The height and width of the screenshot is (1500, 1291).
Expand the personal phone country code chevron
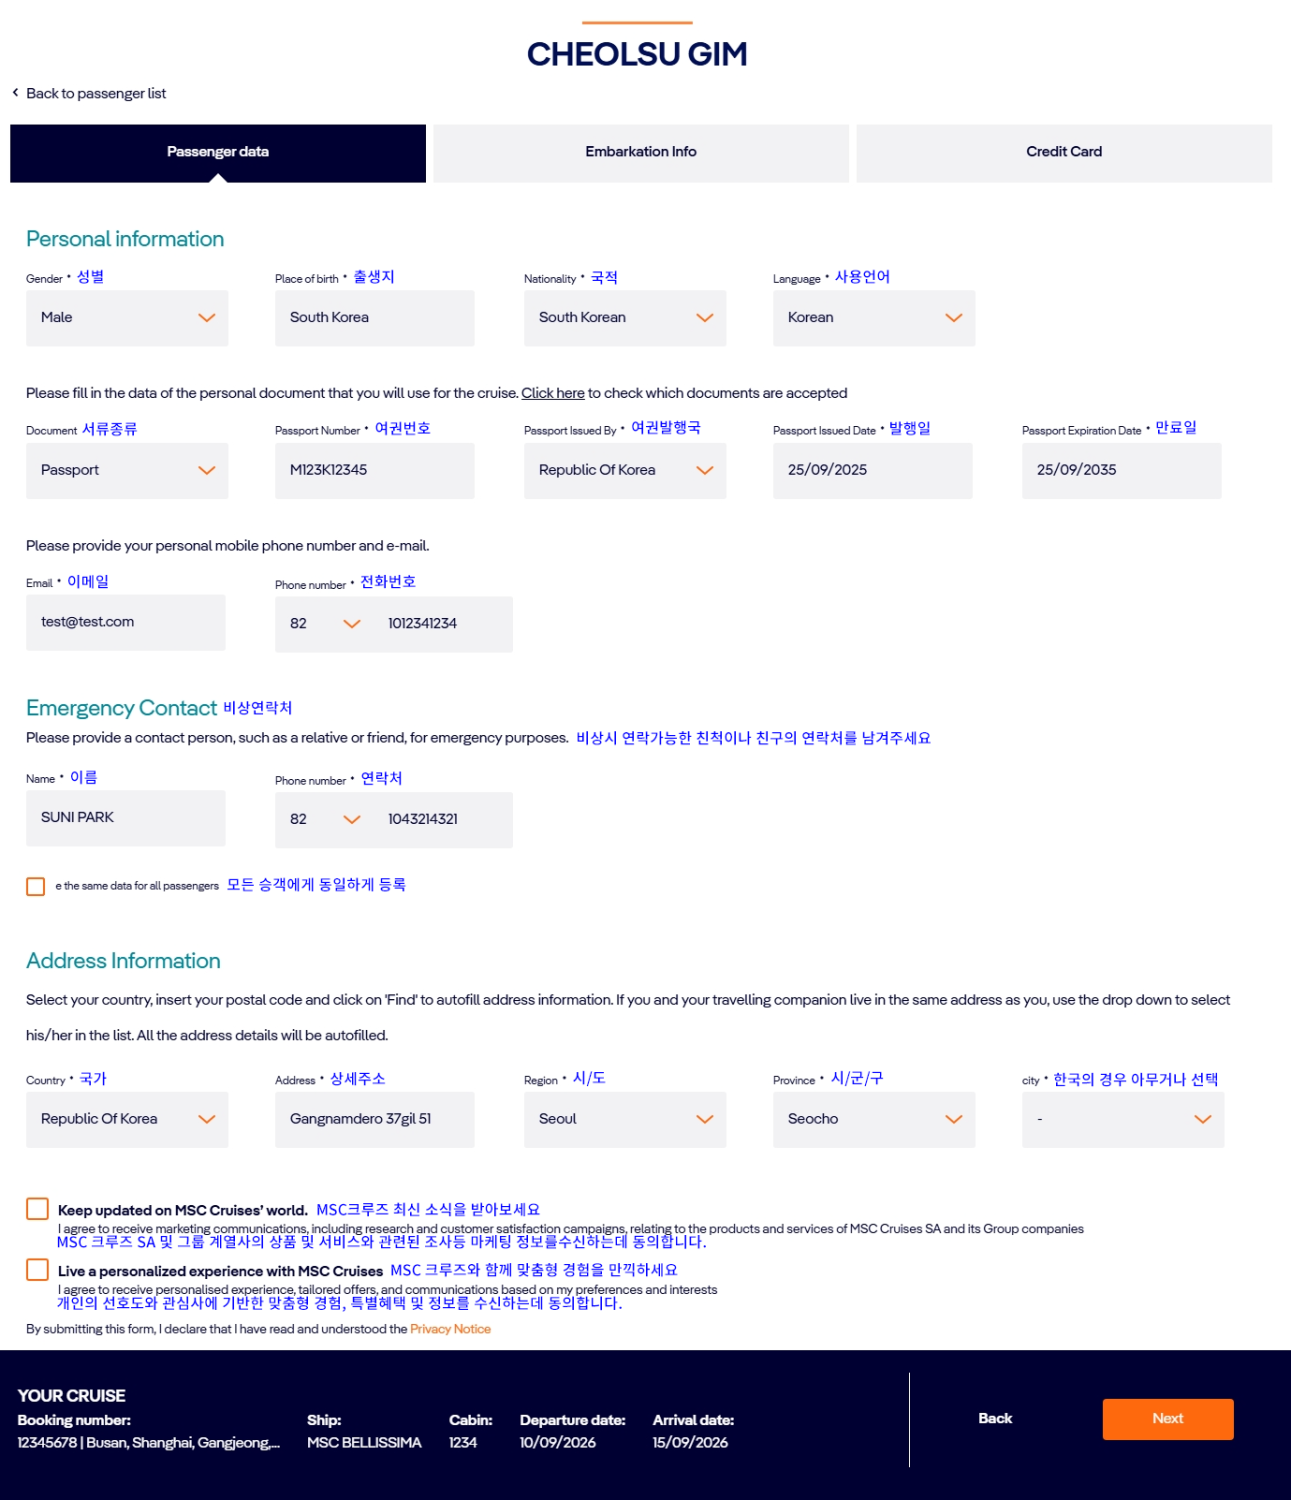tap(351, 624)
